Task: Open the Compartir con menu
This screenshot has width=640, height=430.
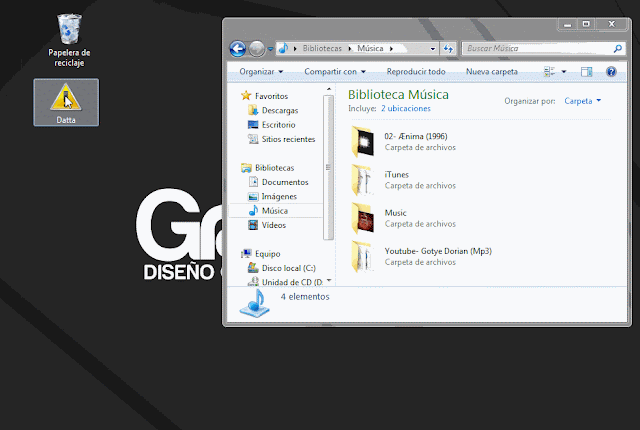Action: [x=335, y=71]
